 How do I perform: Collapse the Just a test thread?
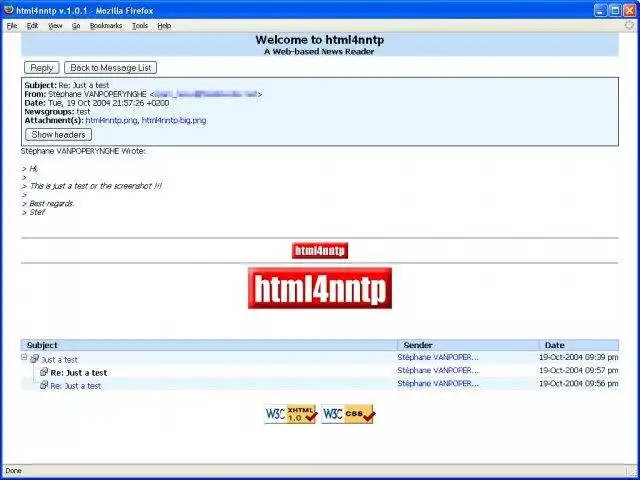[x=24, y=358]
